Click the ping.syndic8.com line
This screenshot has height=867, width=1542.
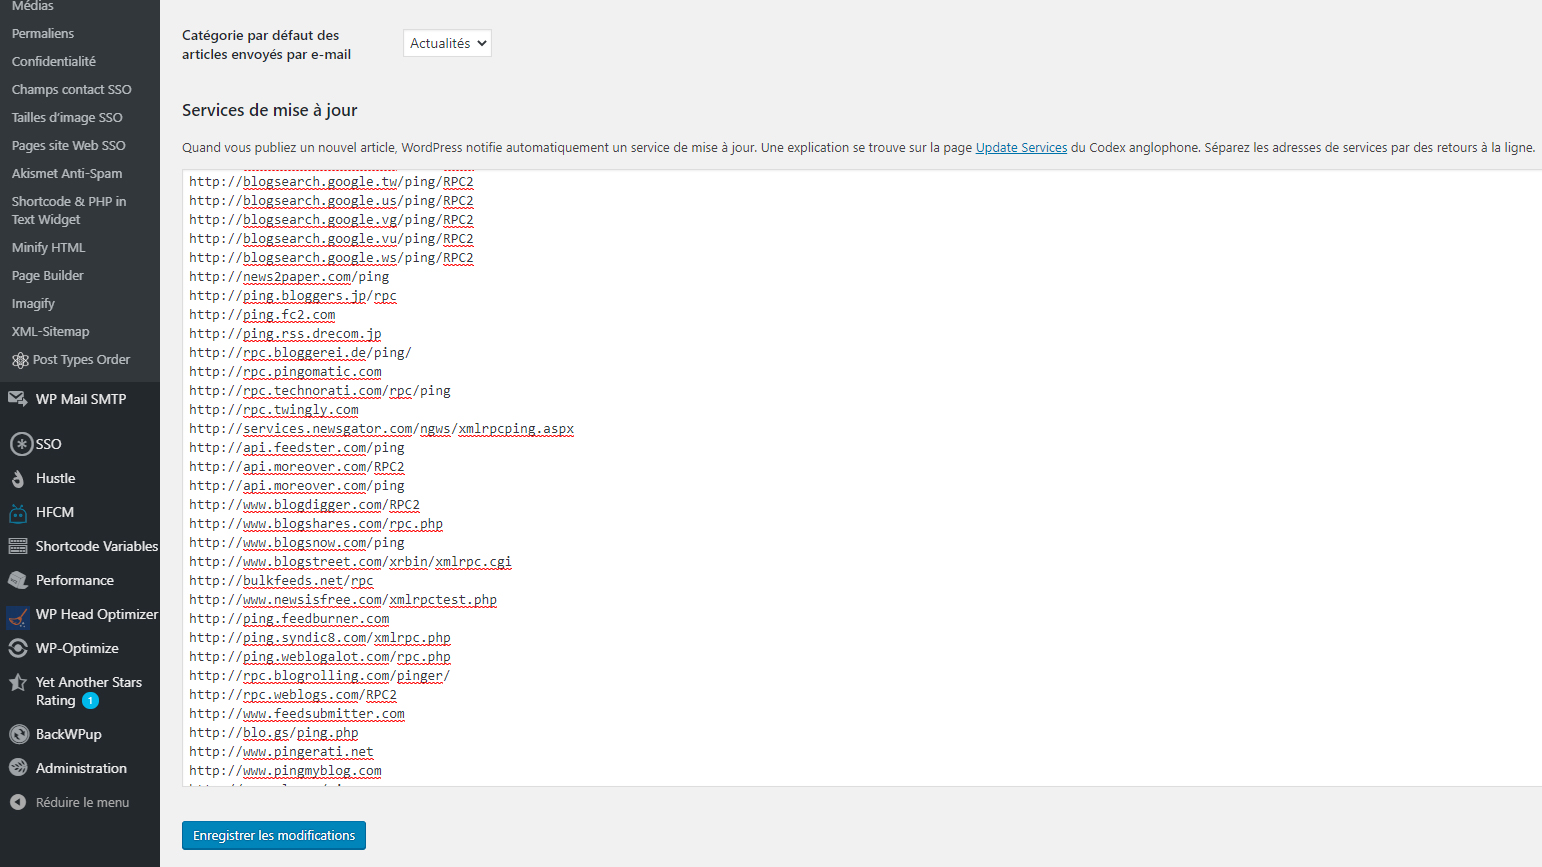[x=320, y=638]
